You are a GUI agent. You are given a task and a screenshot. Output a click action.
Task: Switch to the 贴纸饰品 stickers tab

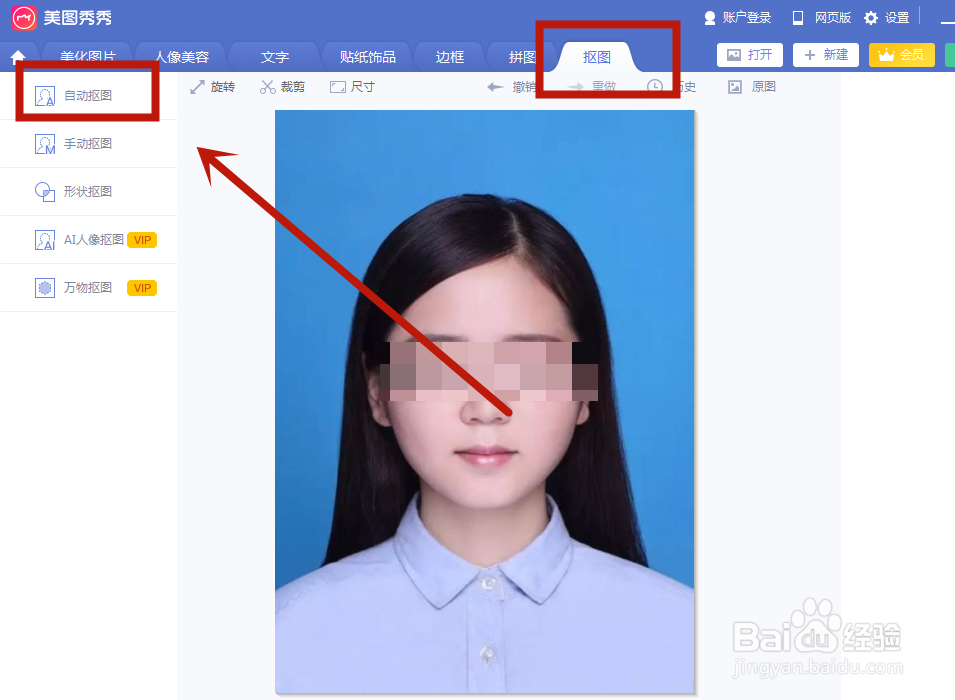[x=366, y=57]
